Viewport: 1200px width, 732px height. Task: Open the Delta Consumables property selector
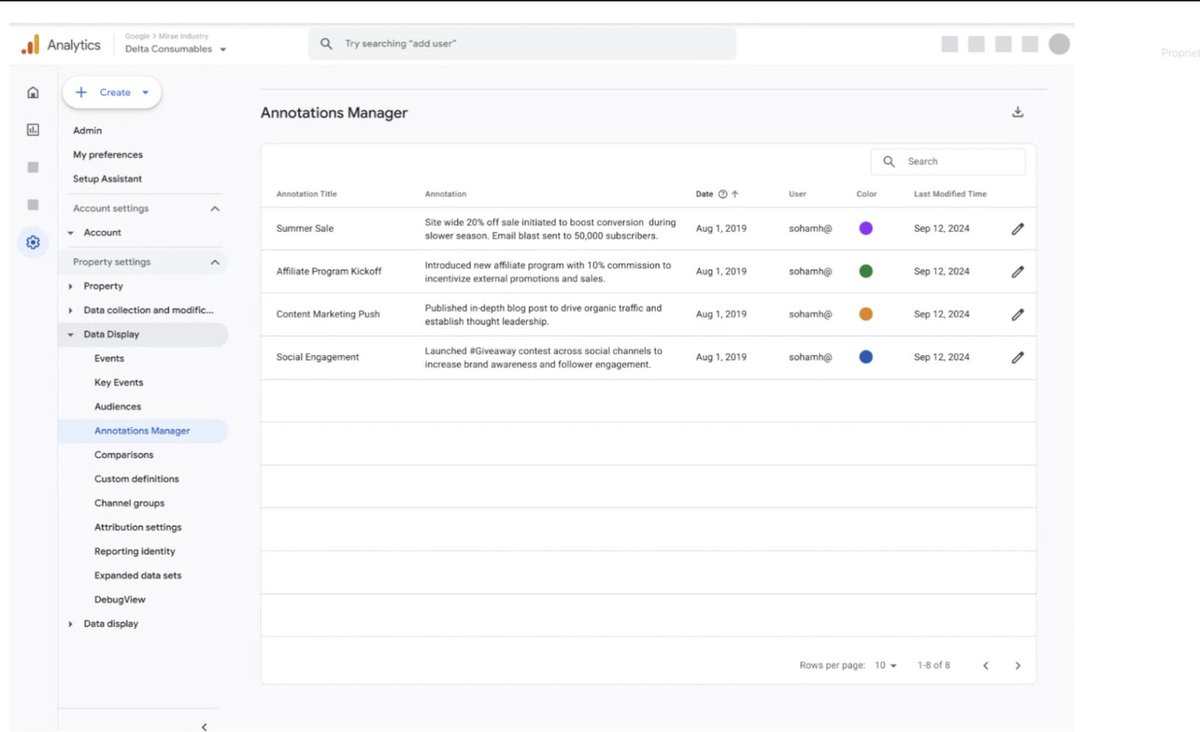[170, 48]
